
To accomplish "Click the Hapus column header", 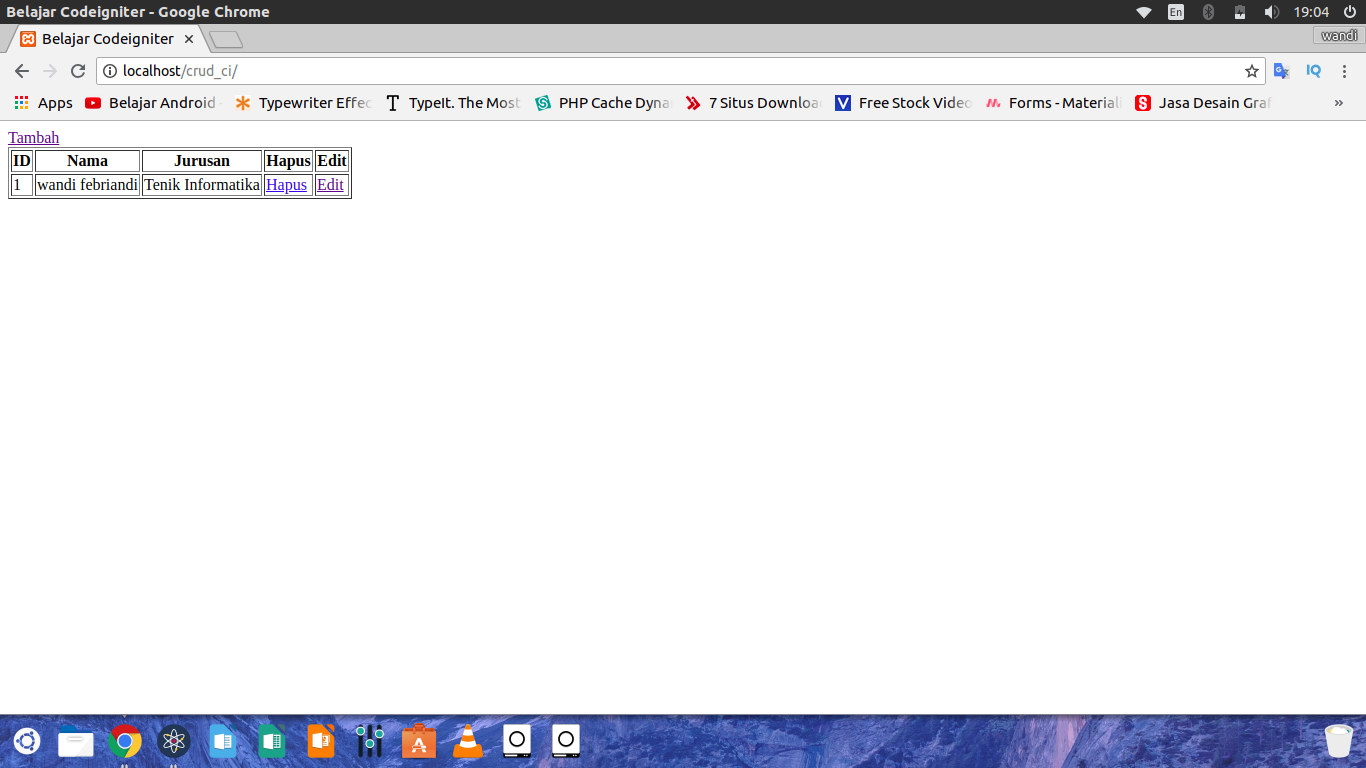I will coord(288,161).
